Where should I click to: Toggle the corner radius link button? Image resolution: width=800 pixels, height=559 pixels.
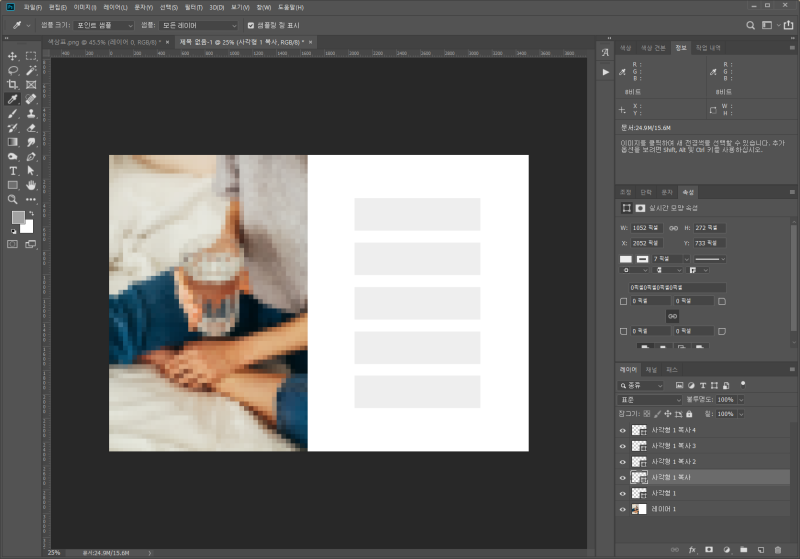coord(672,316)
